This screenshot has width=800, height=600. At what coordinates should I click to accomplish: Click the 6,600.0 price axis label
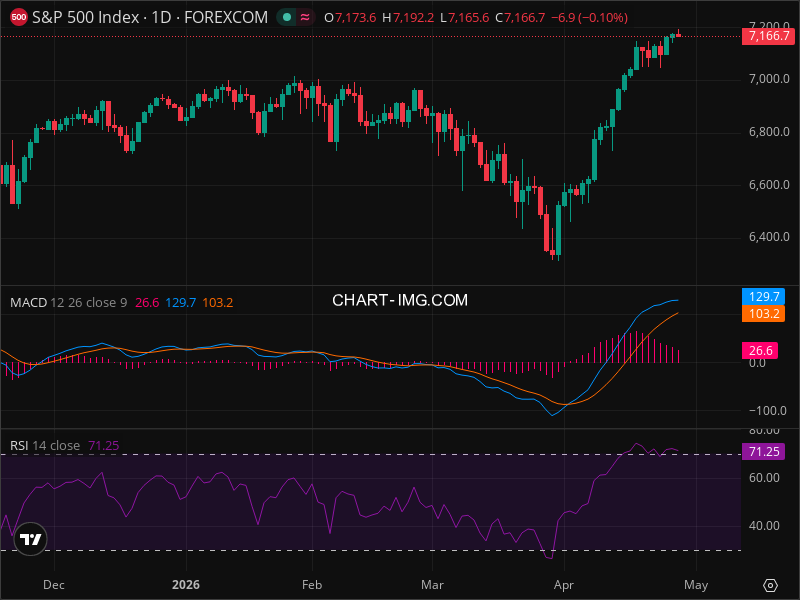coord(769,184)
